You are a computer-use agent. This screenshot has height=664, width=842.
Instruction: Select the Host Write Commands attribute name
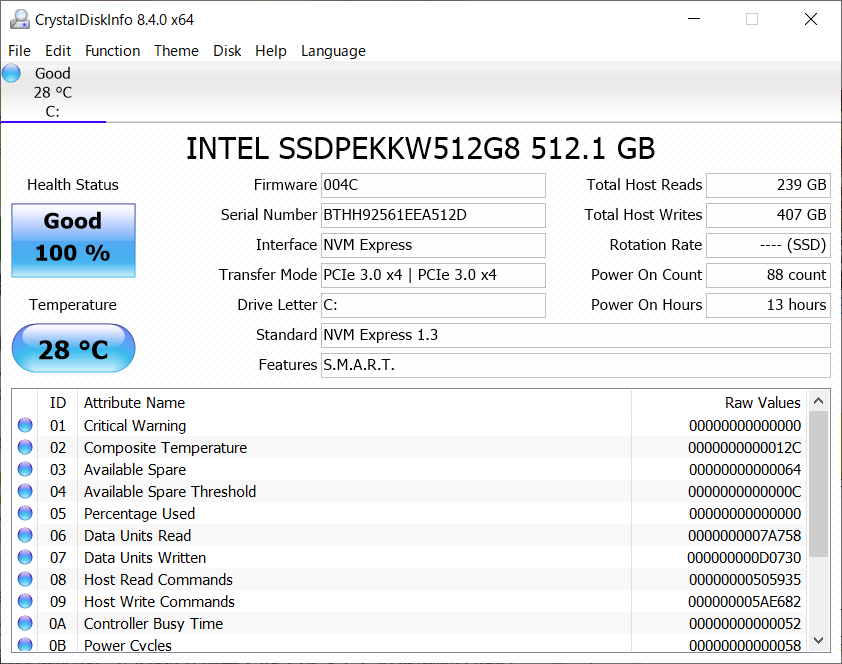[159, 602]
